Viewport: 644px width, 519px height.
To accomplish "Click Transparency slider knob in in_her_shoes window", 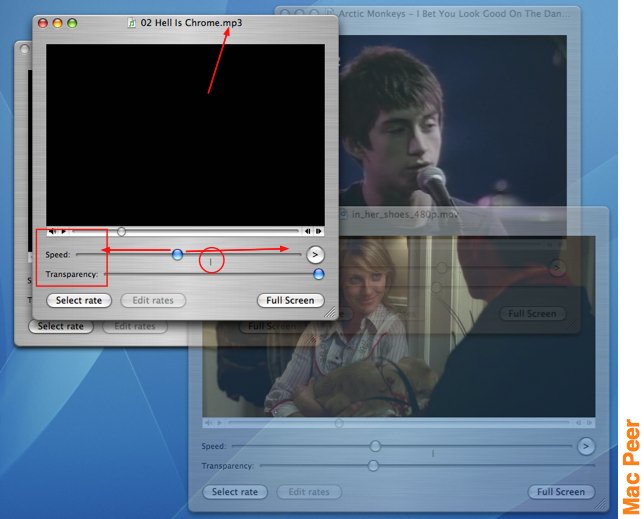I will pos(373,465).
